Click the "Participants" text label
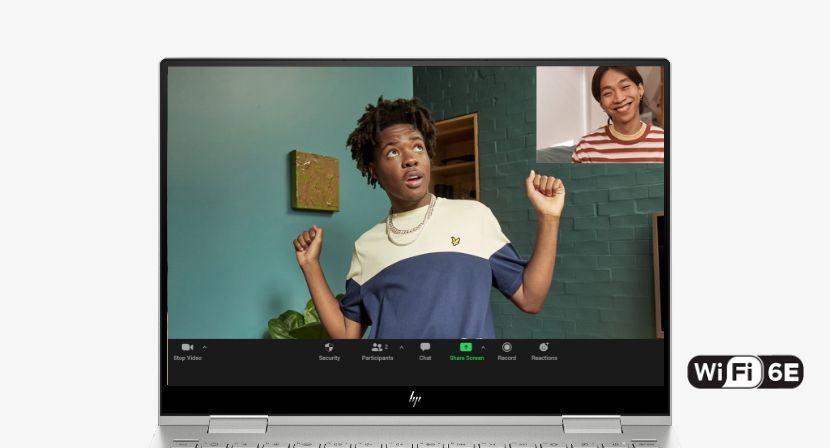 pos(377,358)
